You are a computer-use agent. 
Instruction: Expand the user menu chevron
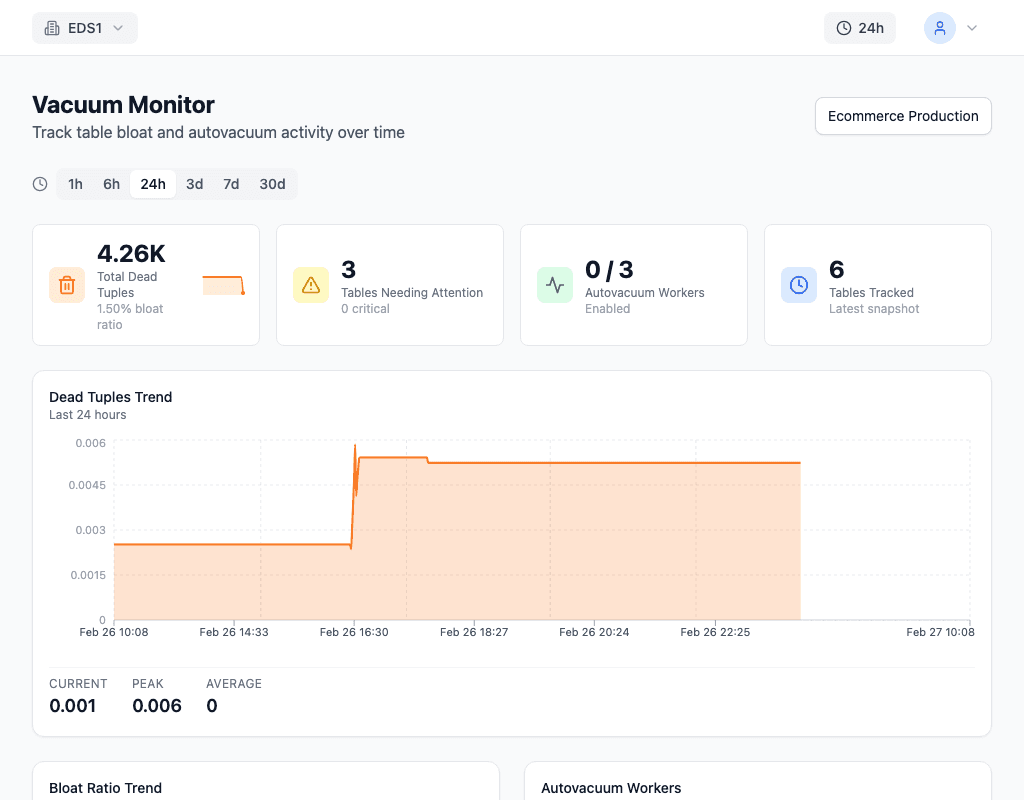tap(971, 28)
